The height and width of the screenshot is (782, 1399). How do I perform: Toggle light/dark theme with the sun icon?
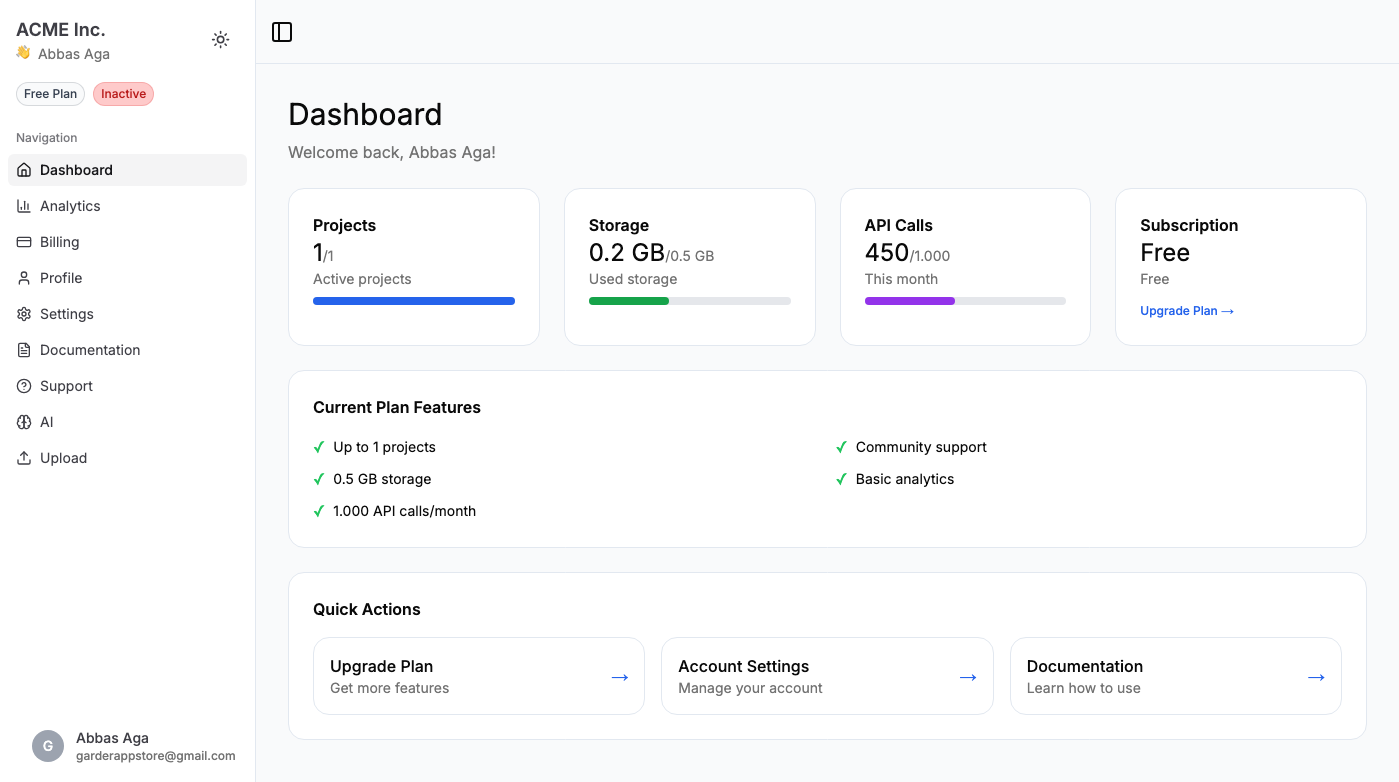pos(220,39)
